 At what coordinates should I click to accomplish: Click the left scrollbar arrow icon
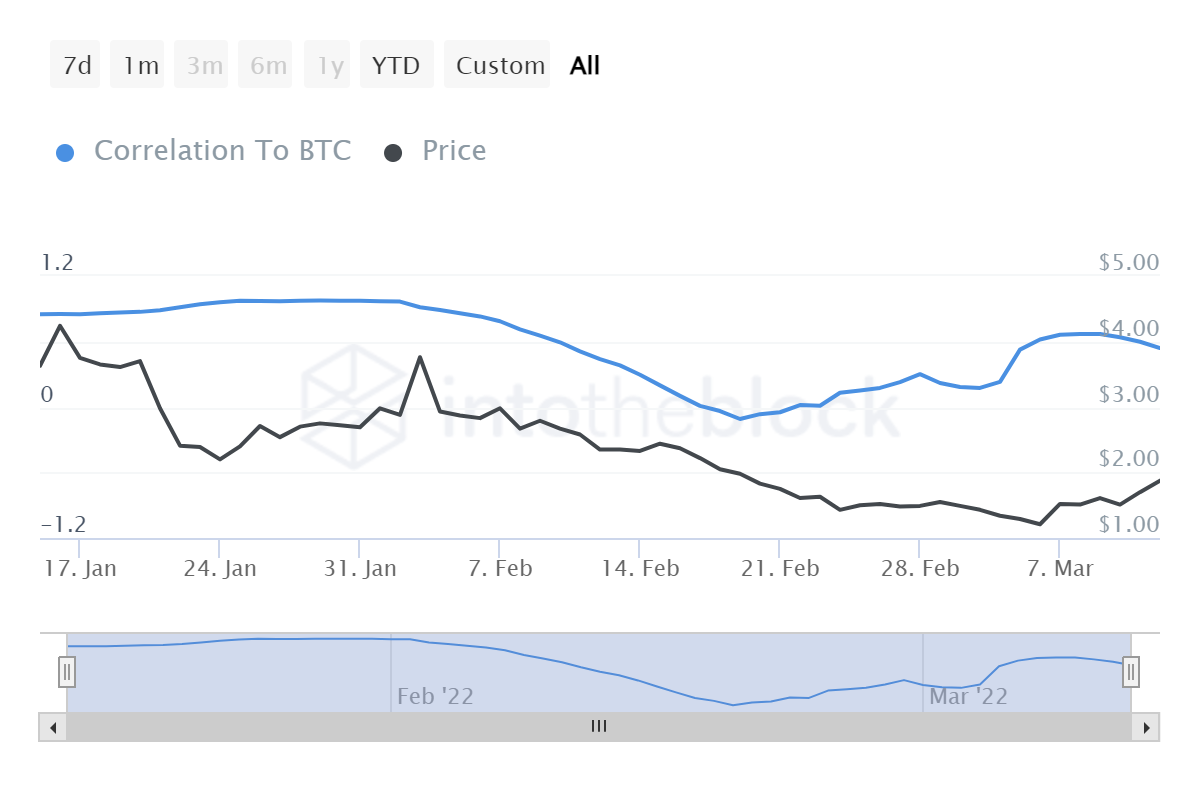click(51, 727)
